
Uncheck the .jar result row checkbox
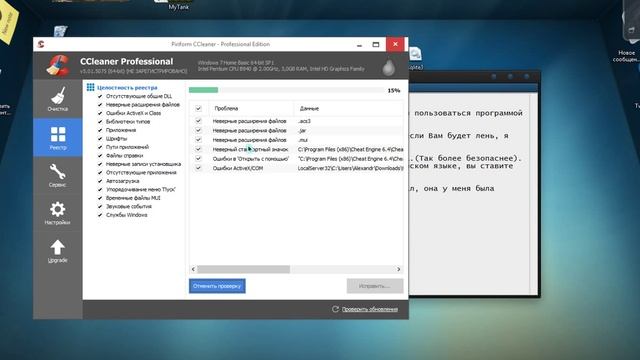pos(198,130)
